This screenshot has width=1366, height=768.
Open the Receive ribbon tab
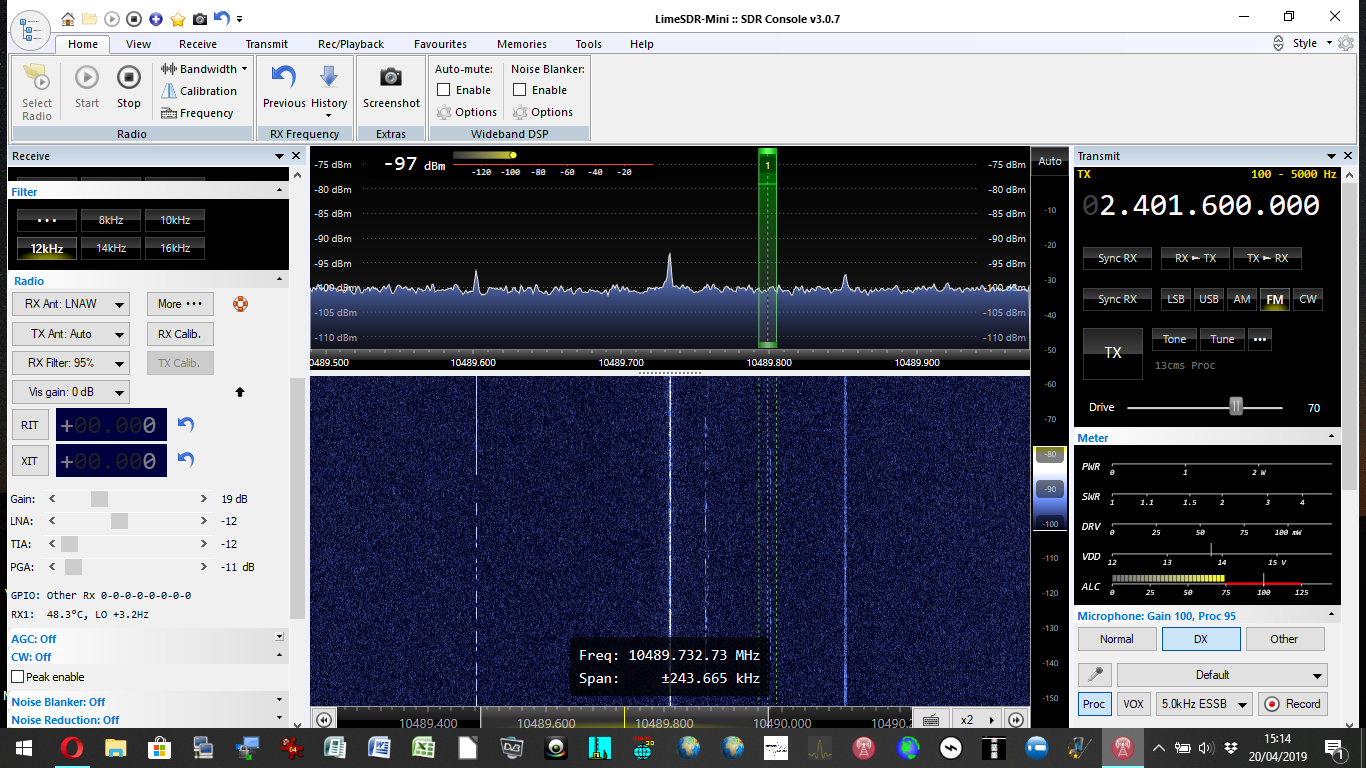point(198,44)
